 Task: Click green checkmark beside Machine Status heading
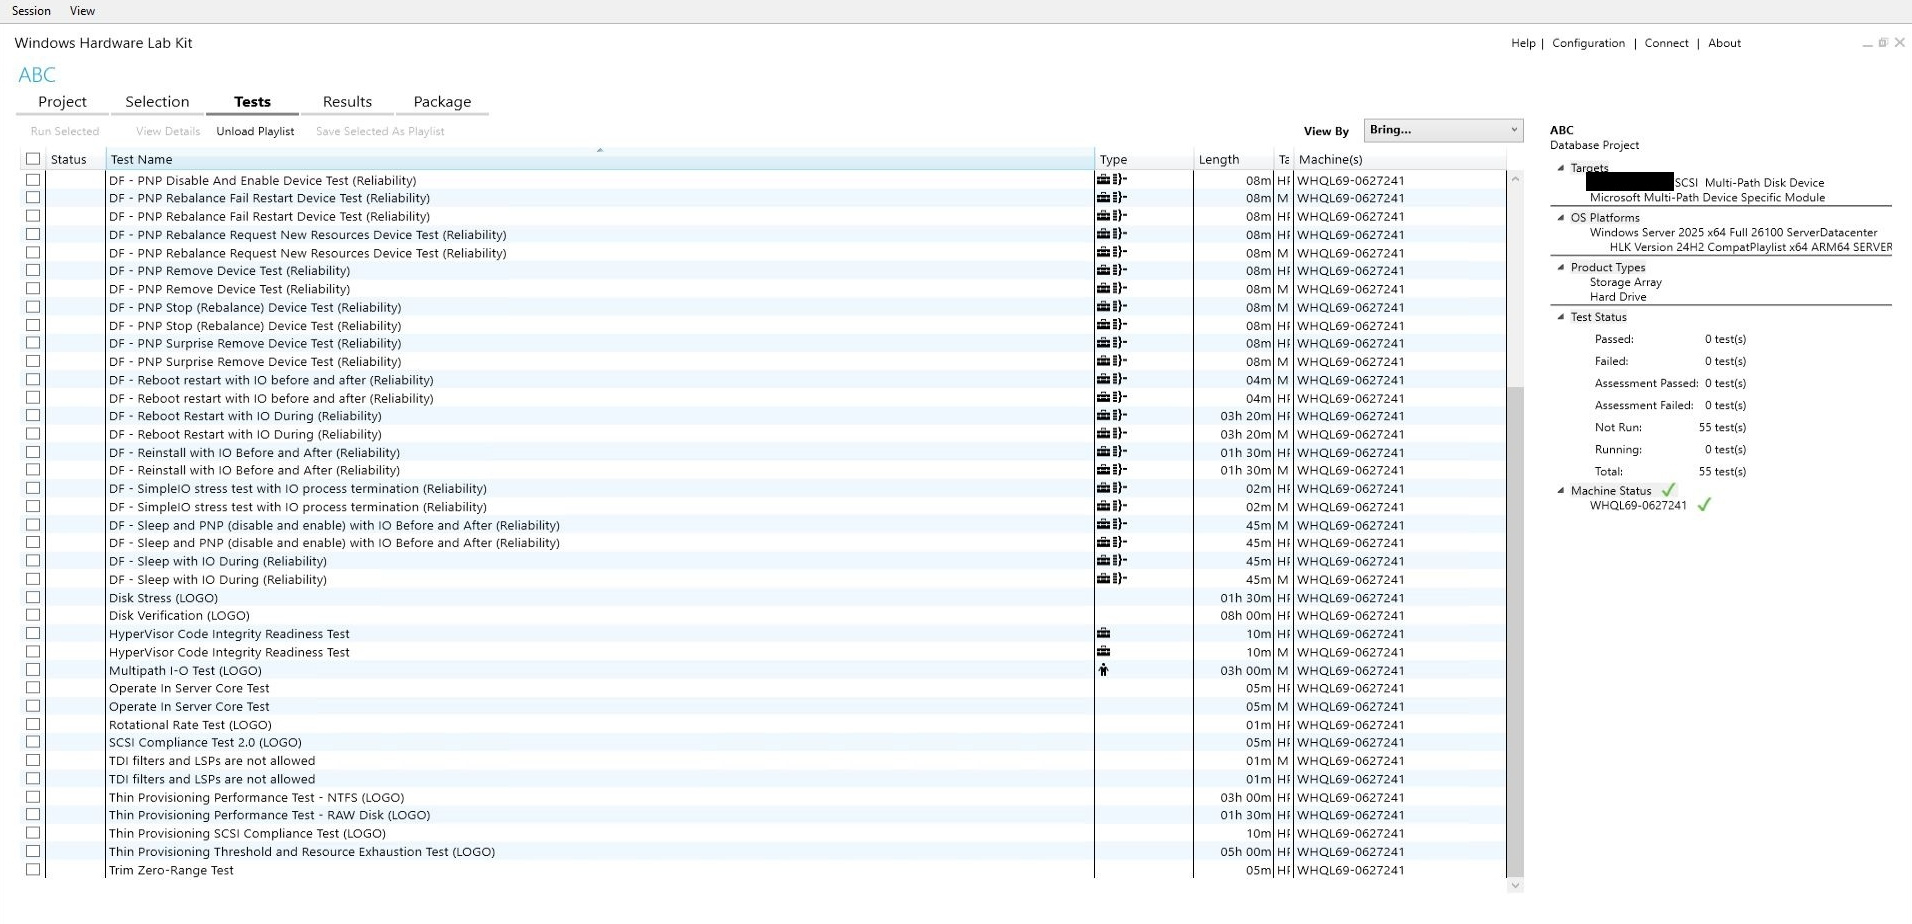pyautogui.click(x=1668, y=490)
